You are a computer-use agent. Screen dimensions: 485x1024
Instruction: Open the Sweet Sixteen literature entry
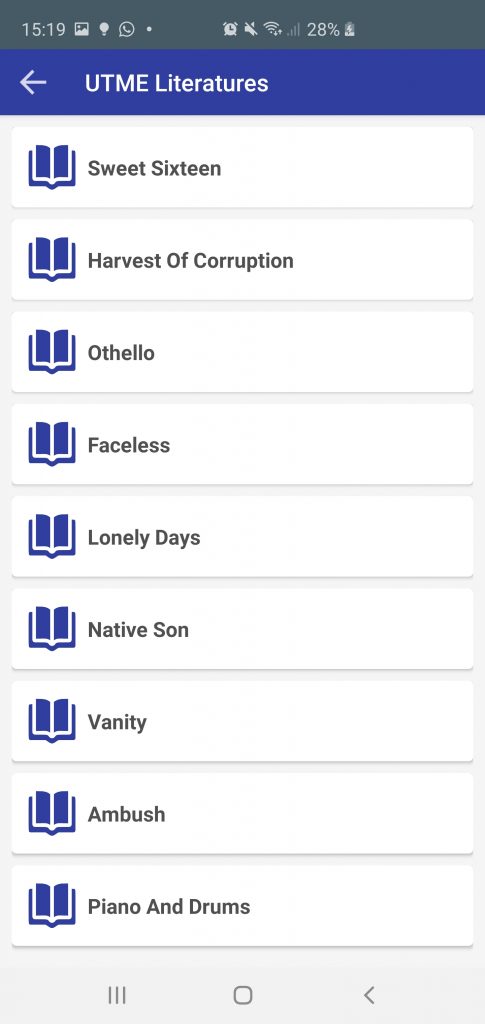coord(242,167)
